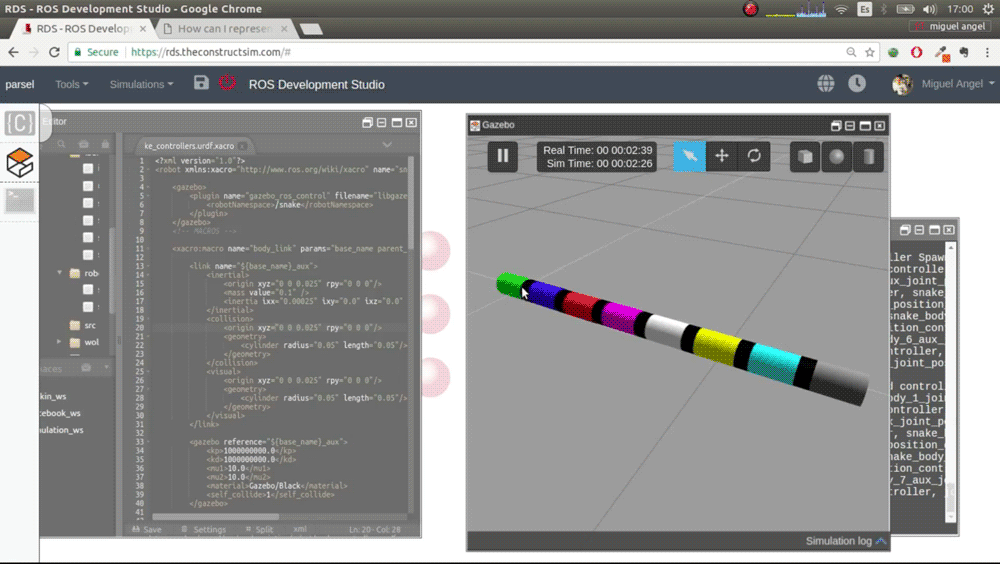This screenshot has height=564, width=1000.
Task: Select the Gazebo arrow selection tool
Action: 689,156
